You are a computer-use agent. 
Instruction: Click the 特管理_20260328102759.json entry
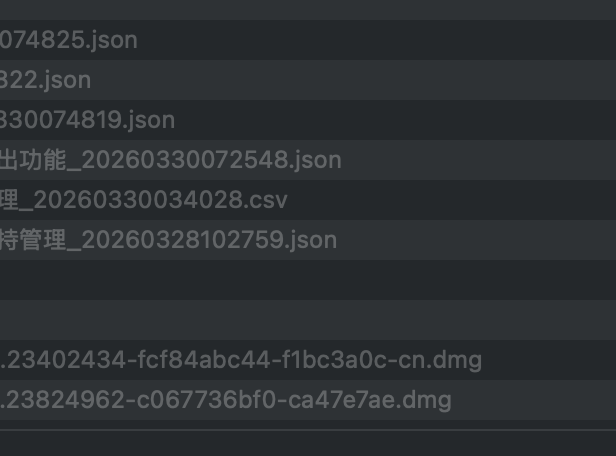pyautogui.click(x=168, y=240)
